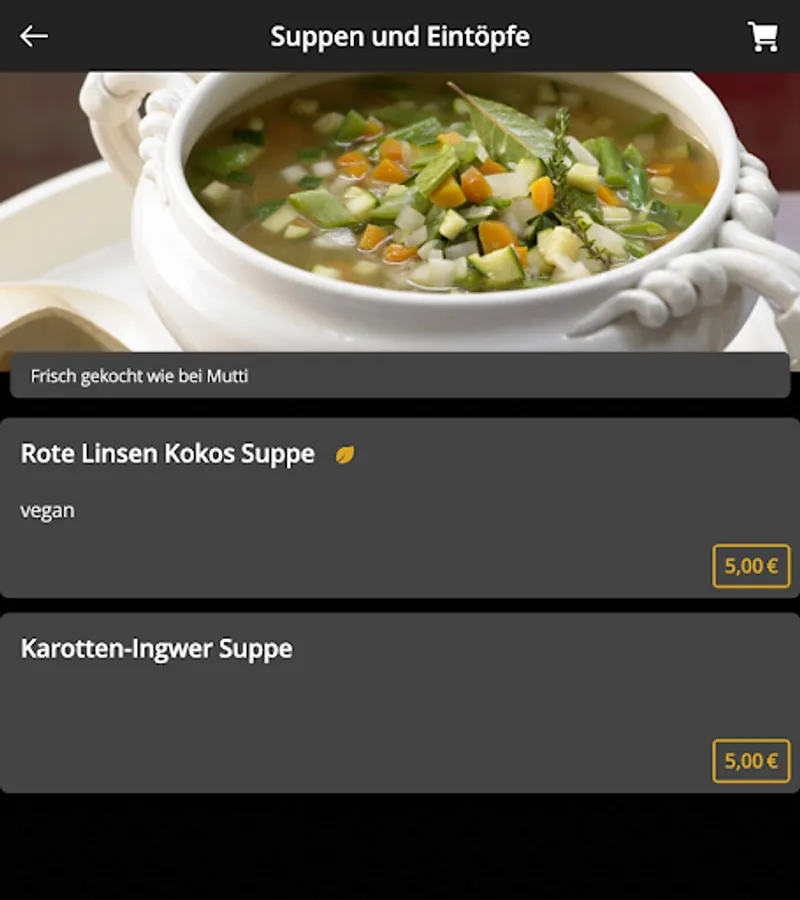Tap the vegan leaf icon
800x900 pixels.
pyautogui.click(x=345, y=455)
